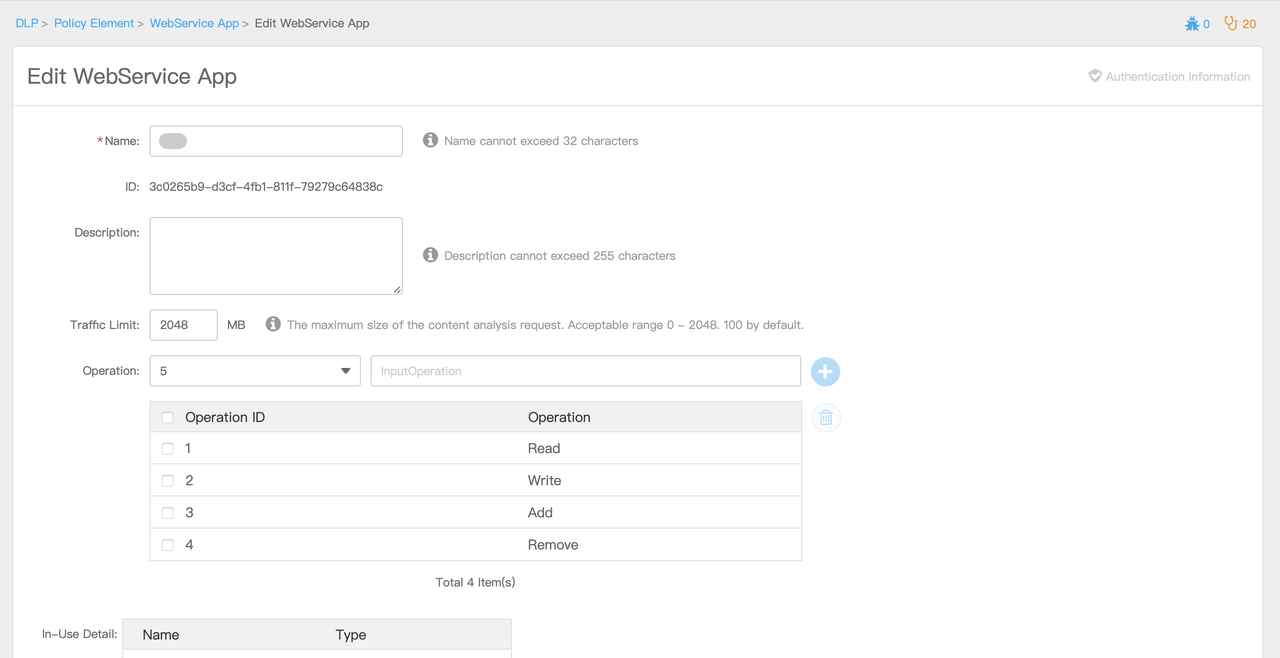Click the trash icon to delete selected operations
This screenshot has width=1280, height=658.
coord(825,417)
